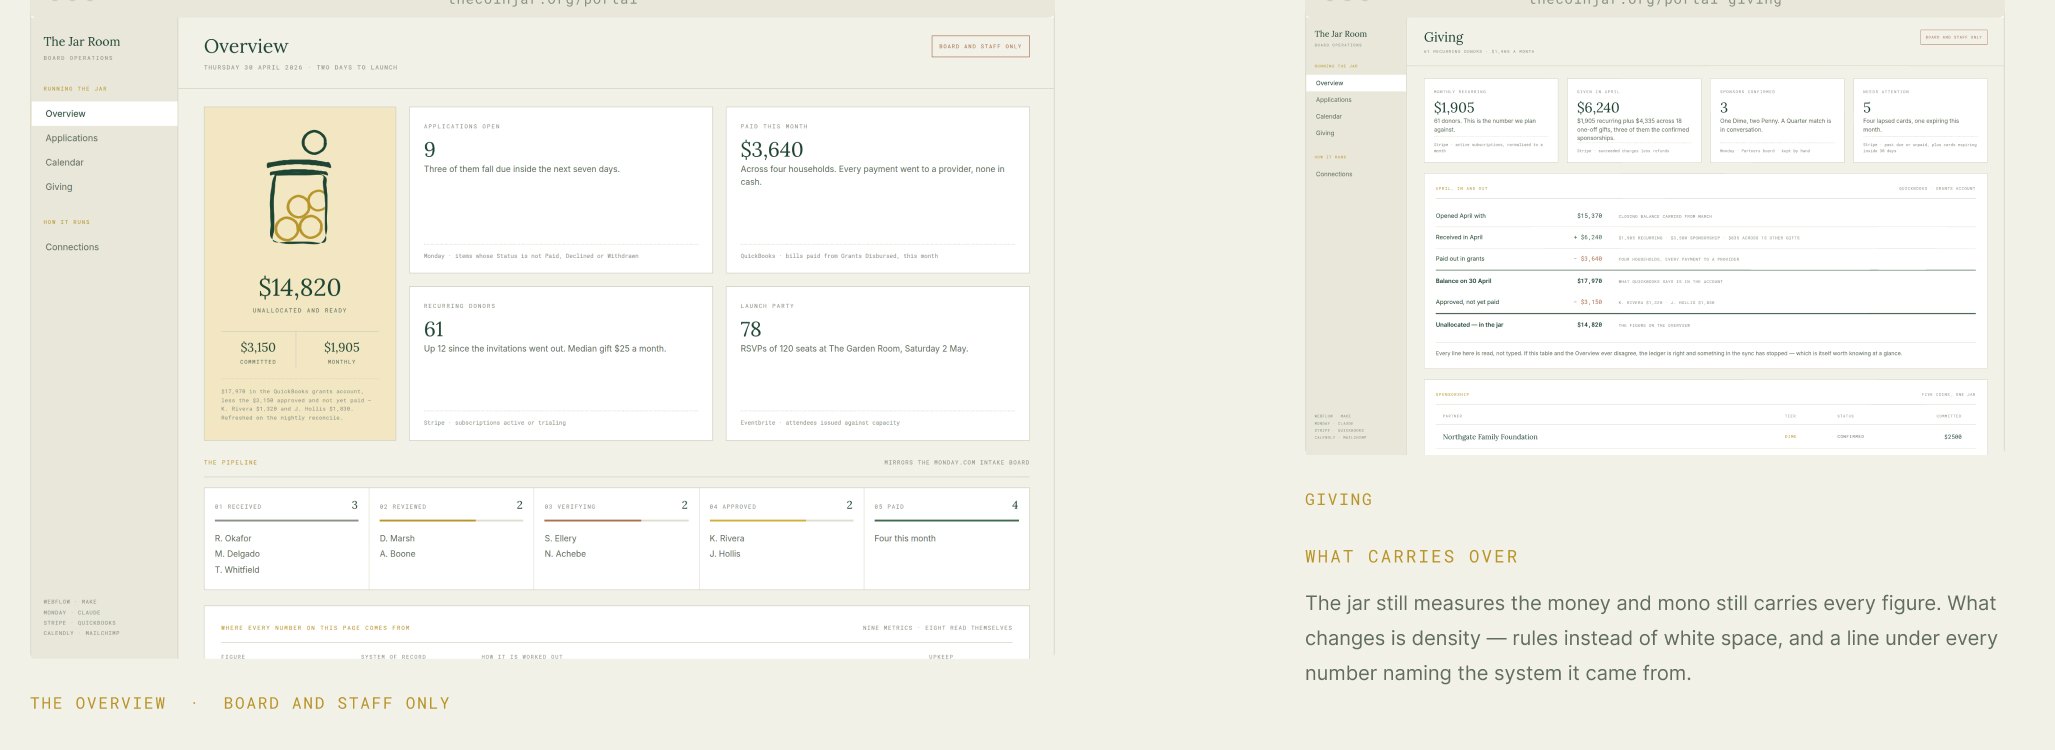
Task: Select the 01 Received pipeline column header
Action: pos(286,506)
